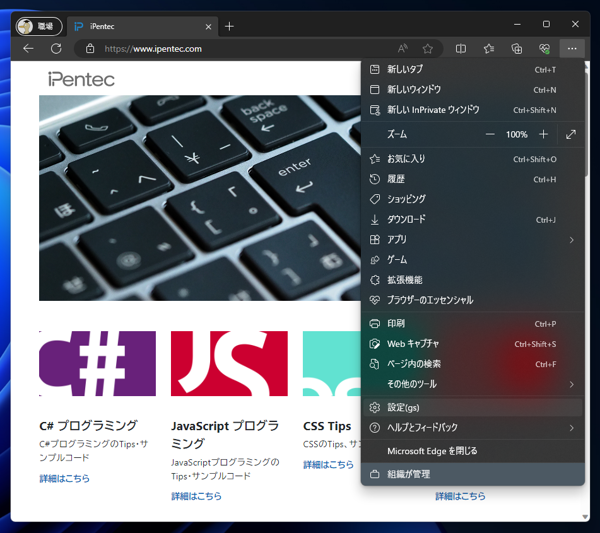The width and height of the screenshot is (600, 533).
Task: Increase zoom with the plus button
Action: [543, 134]
